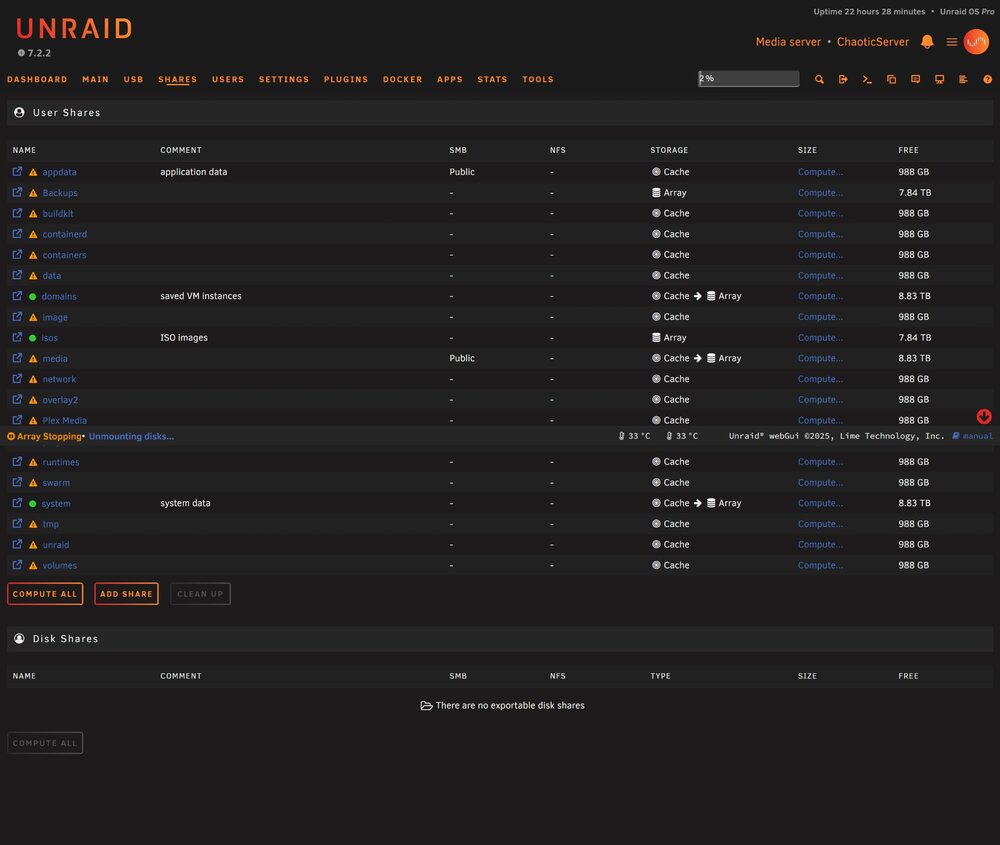The width and height of the screenshot is (1000, 845).
Task: Click the Disk Shares header icon
Action: coord(19,638)
